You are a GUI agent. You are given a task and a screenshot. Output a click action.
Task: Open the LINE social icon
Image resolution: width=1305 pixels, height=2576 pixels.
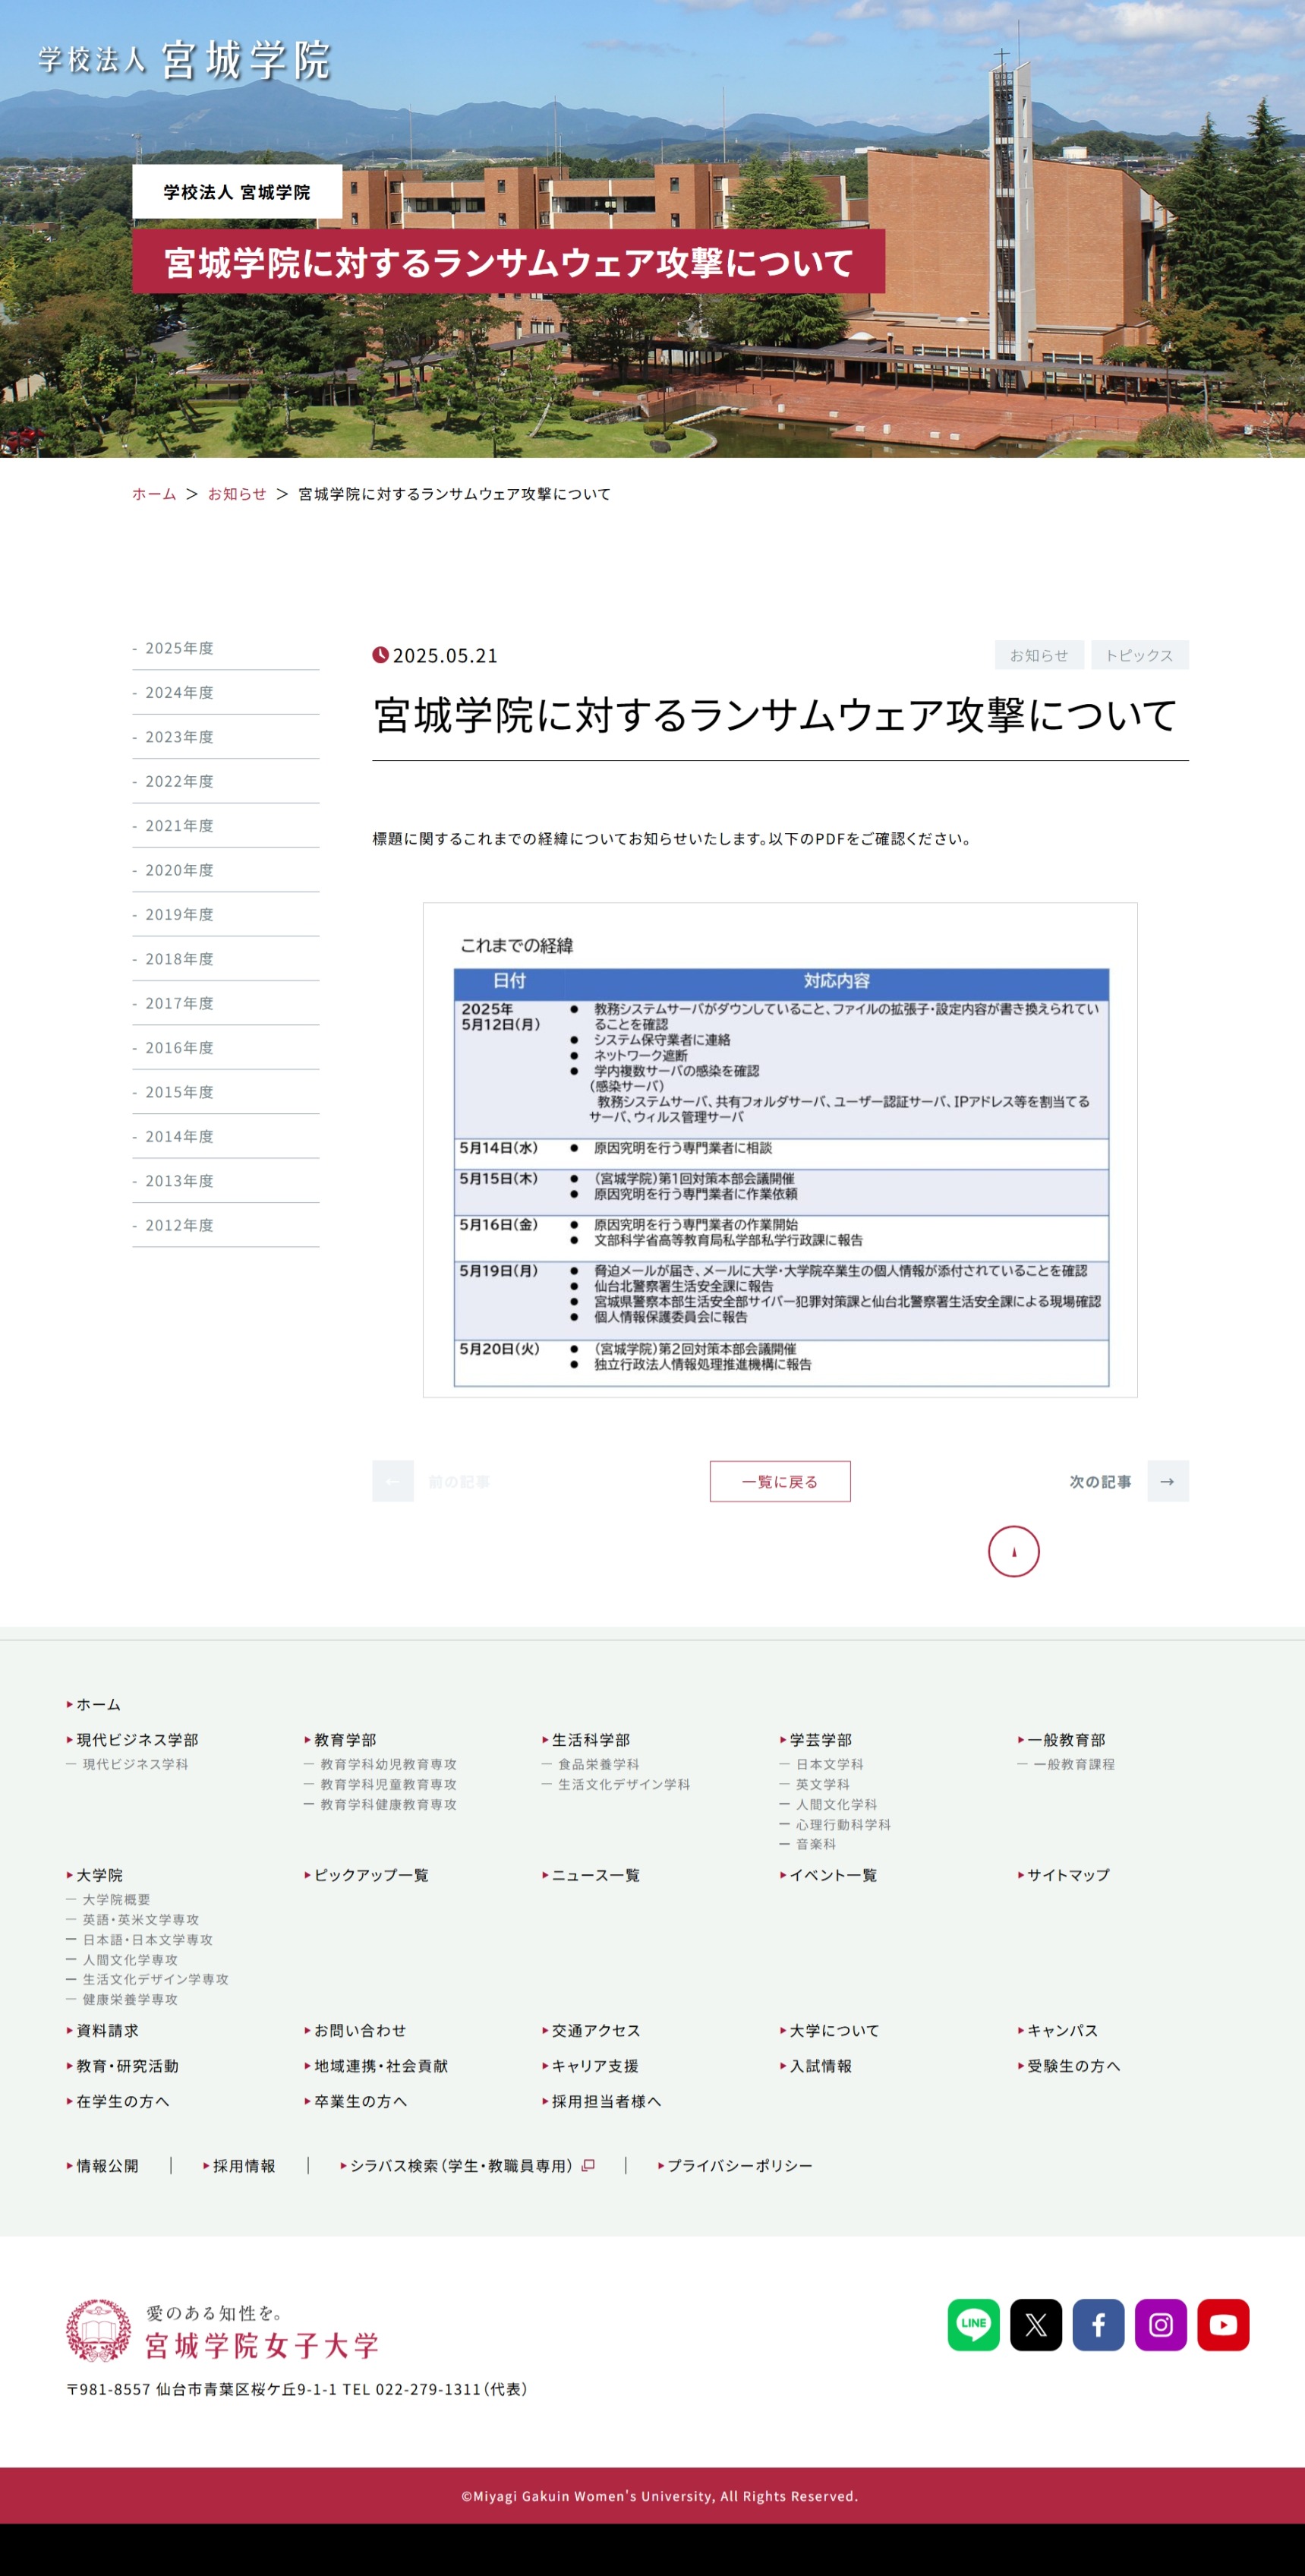(973, 2324)
